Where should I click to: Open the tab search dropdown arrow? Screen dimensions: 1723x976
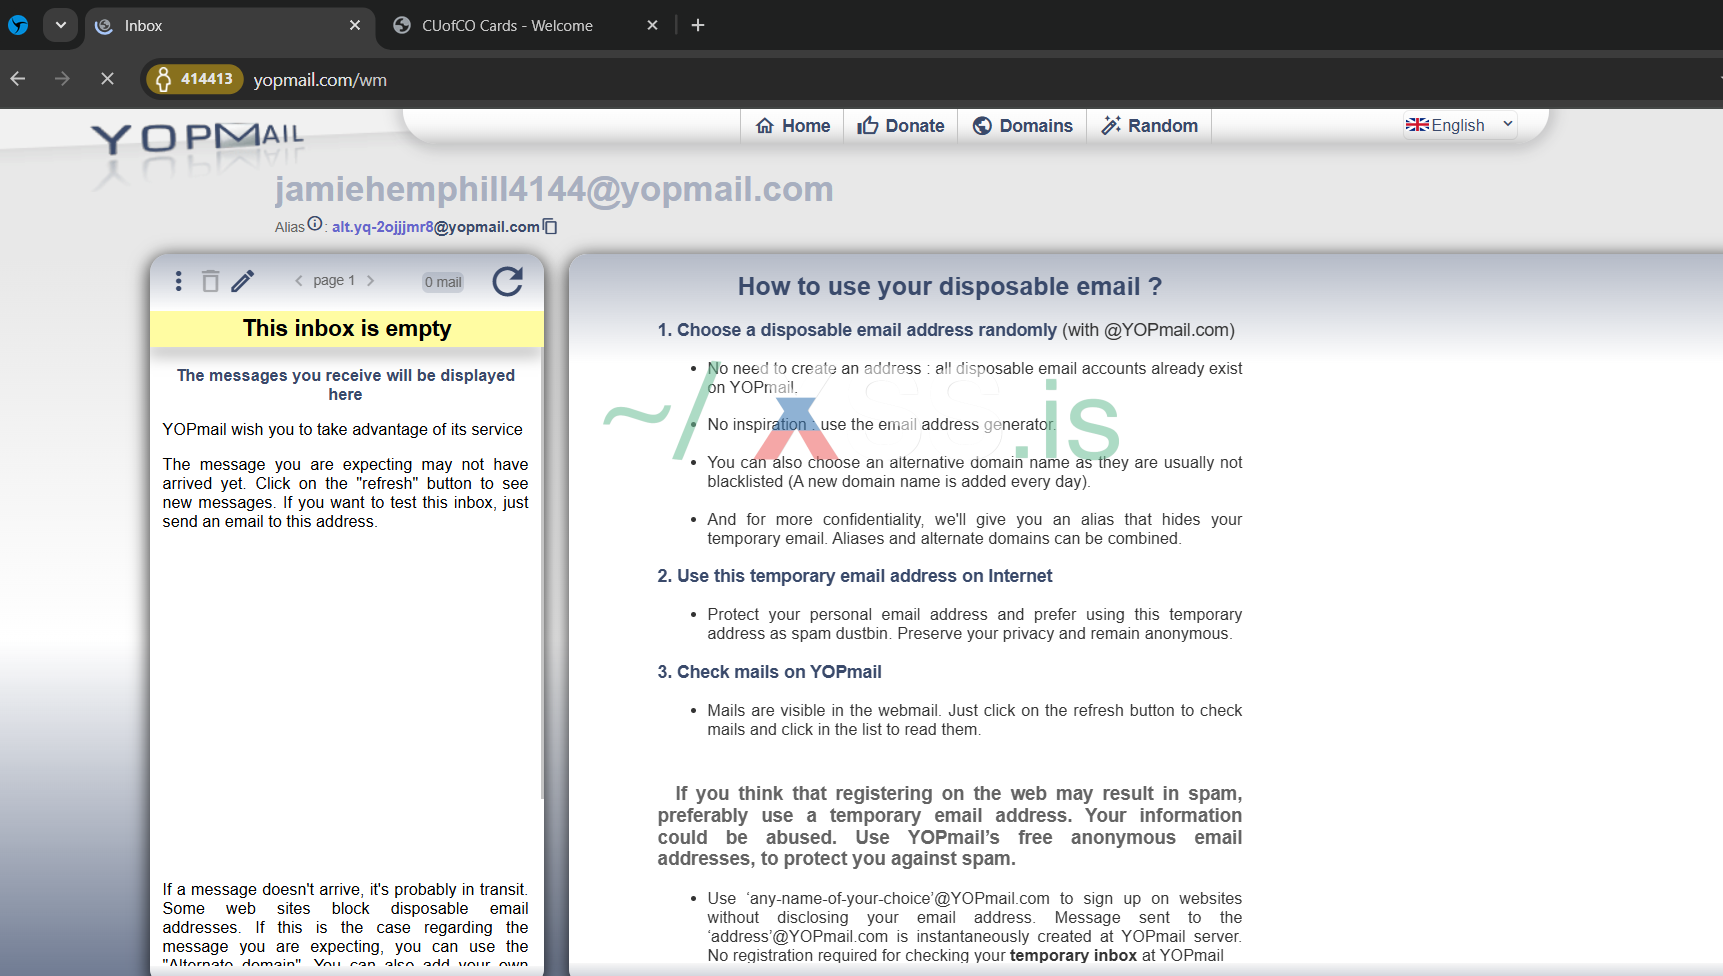pyautogui.click(x=60, y=25)
